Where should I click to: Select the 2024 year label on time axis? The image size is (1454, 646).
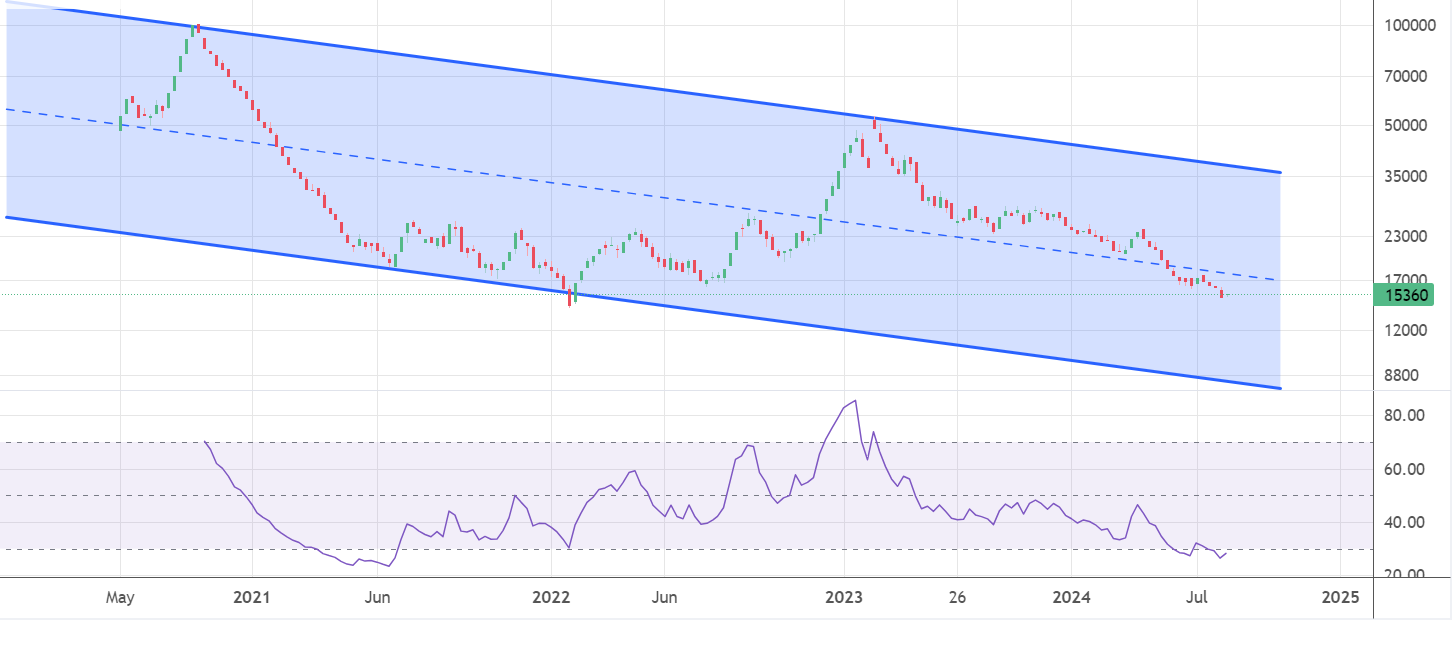click(1071, 598)
